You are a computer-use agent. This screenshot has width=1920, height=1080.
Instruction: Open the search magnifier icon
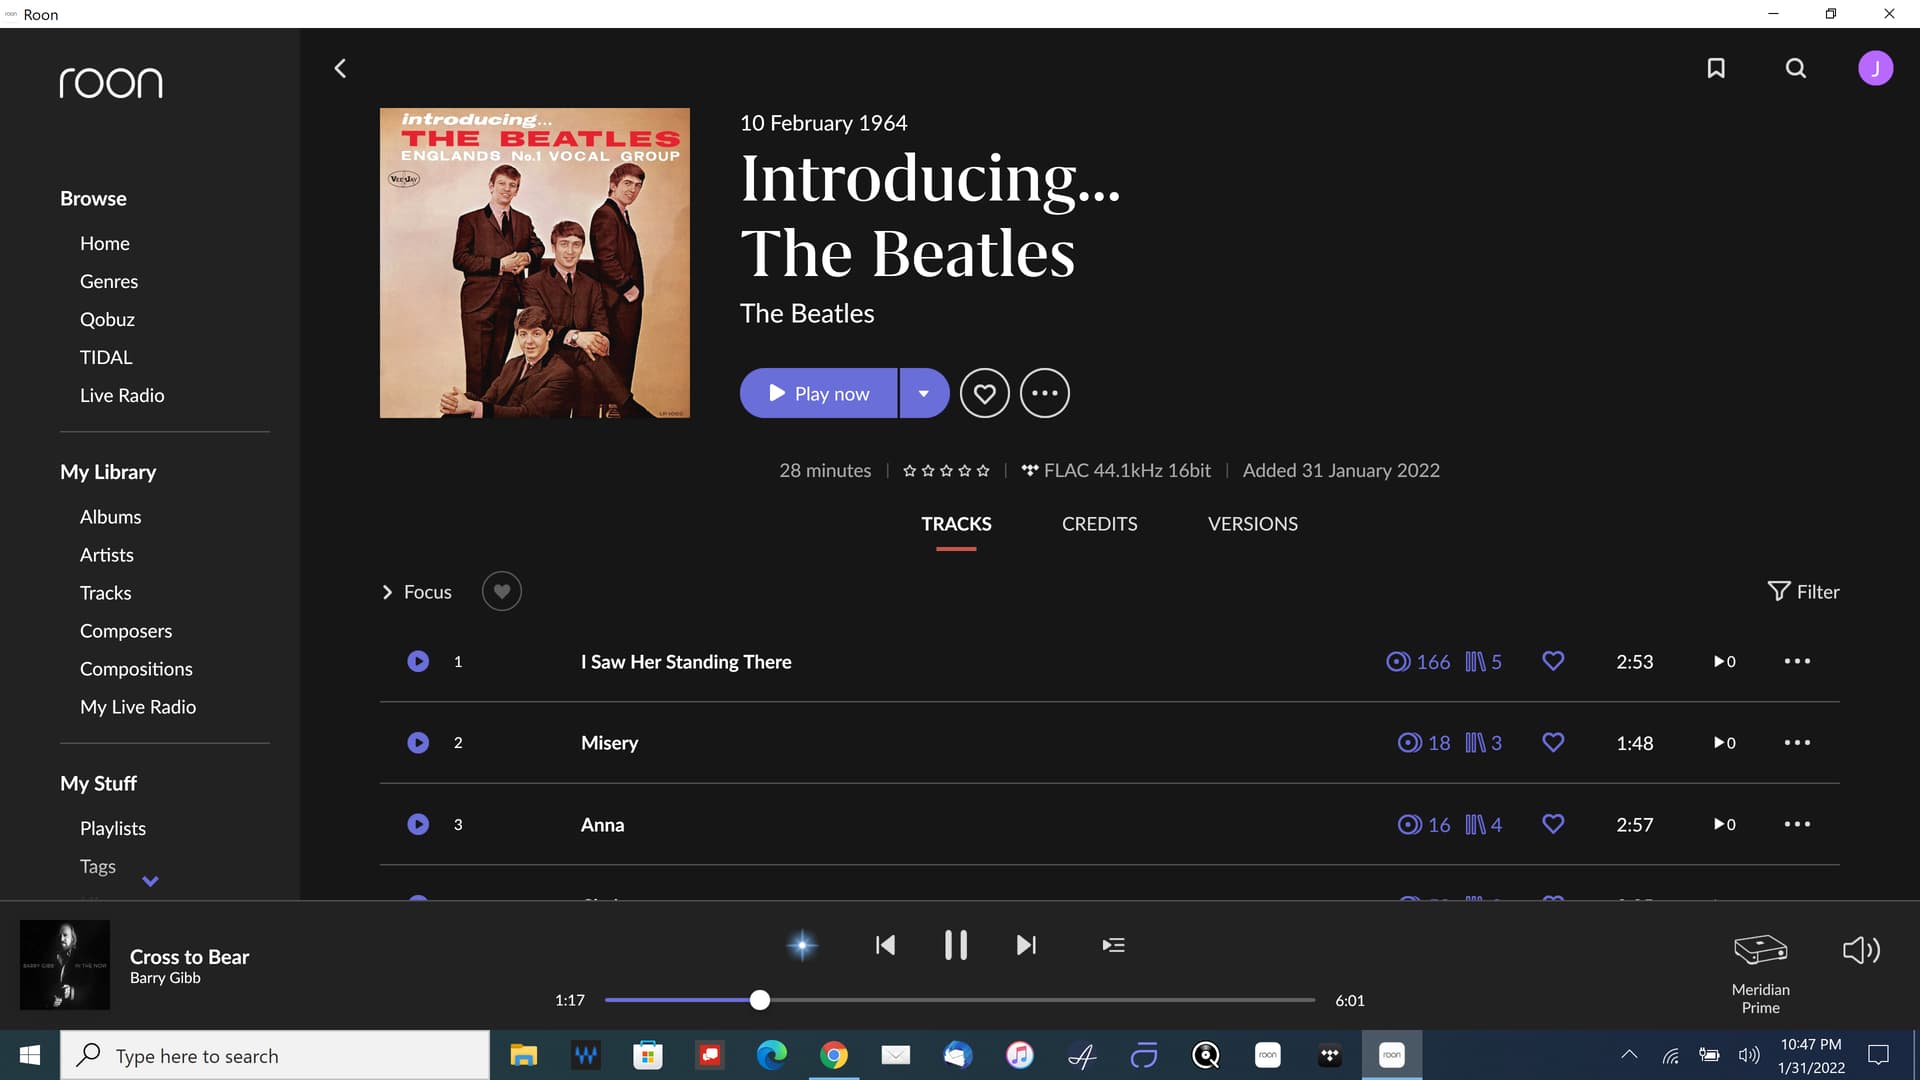[x=1796, y=68]
